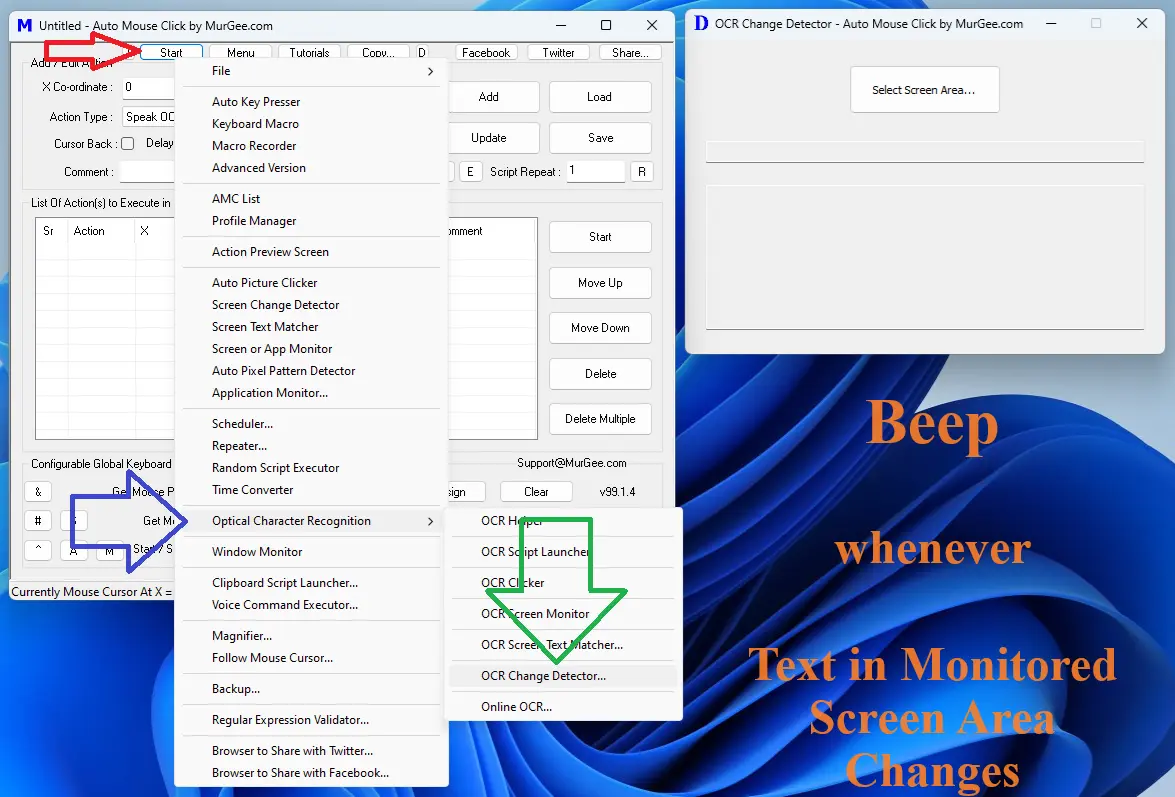Click the Delete button
The height and width of the screenshot is (797, 1175).
pyautogui.click(x=600, y=374)
